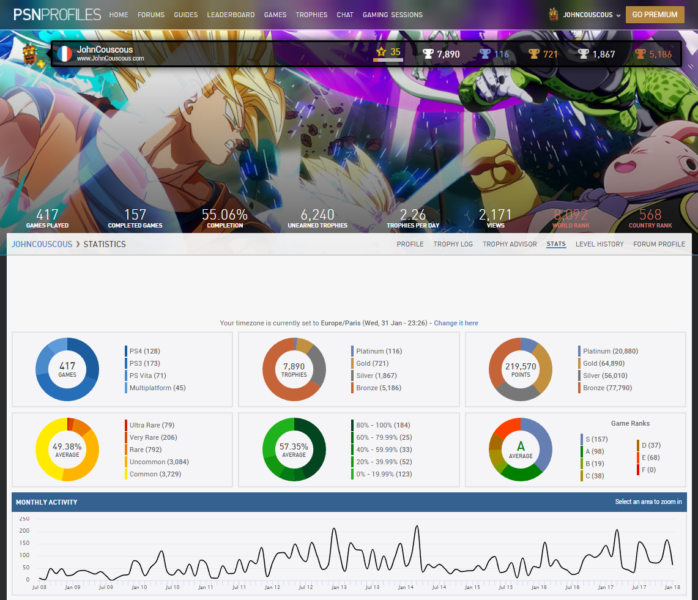Click the 8,092 WORLD RANK stat
The width and height of the screenshot is (698, 600).
(x=571, y=218)
